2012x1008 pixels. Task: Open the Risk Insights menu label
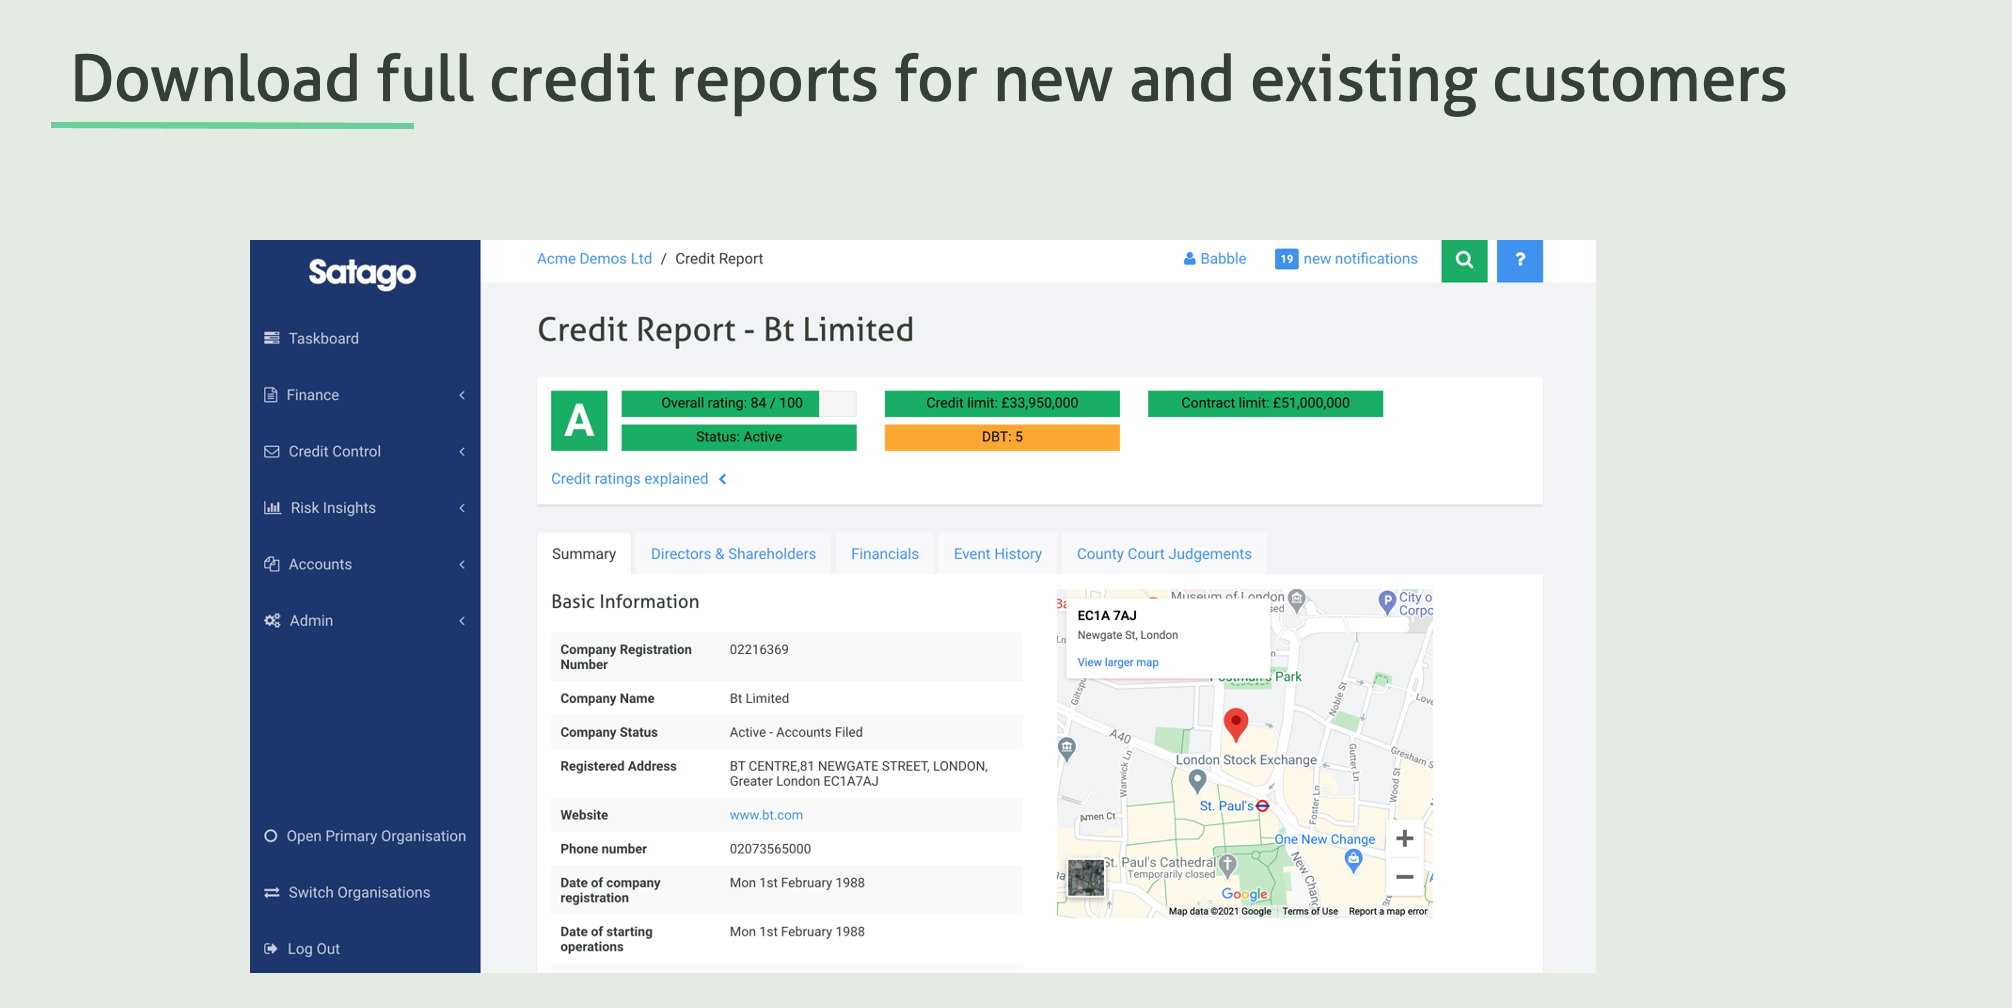click(333, 508)
